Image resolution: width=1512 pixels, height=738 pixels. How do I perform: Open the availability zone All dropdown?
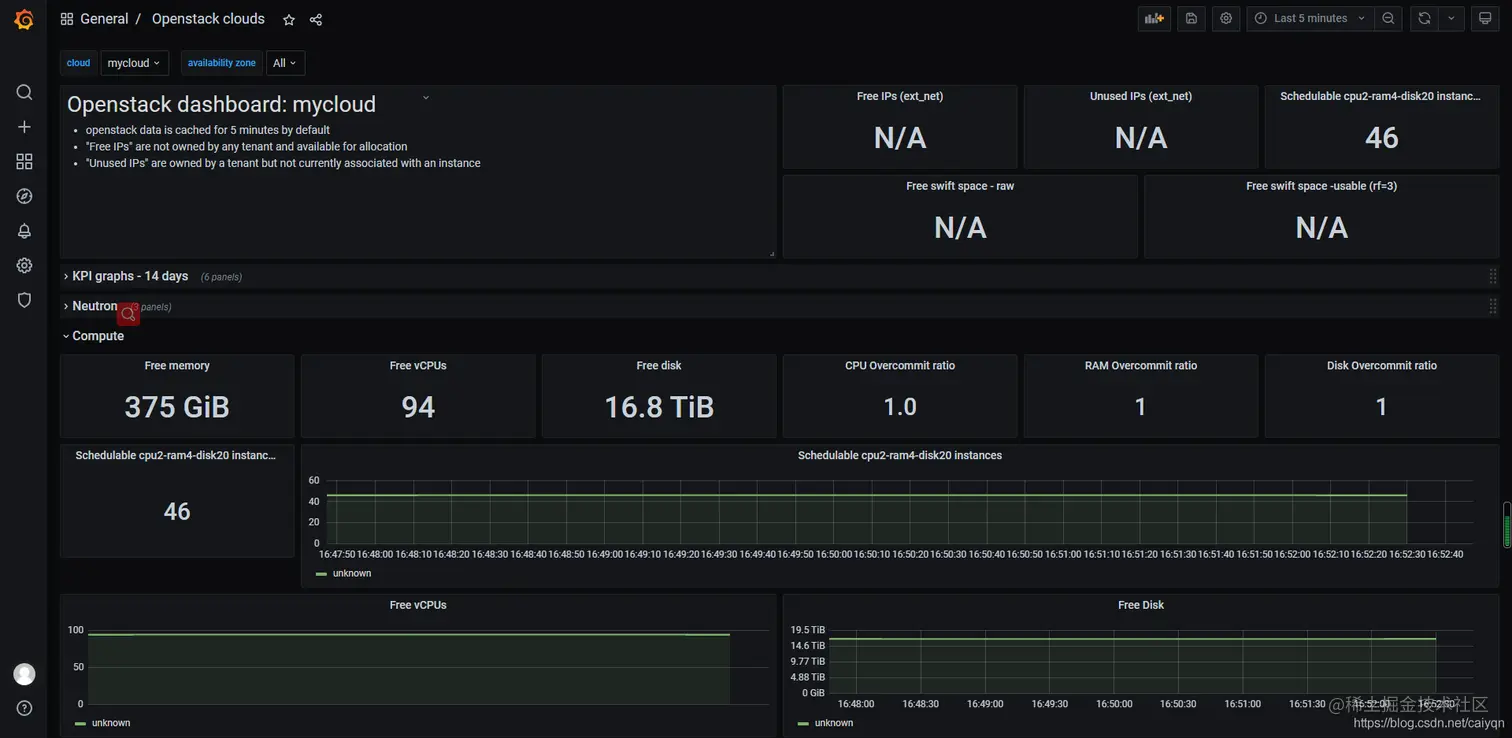285,63
